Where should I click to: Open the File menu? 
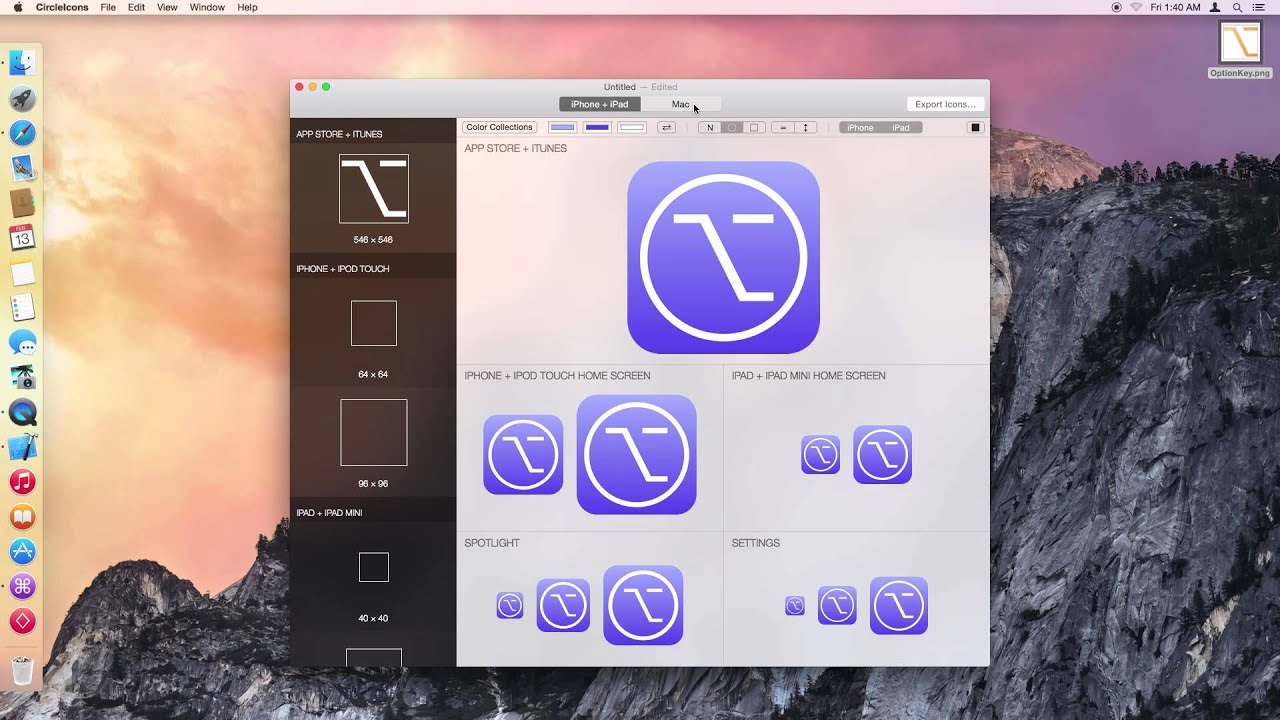click(108, 7)
